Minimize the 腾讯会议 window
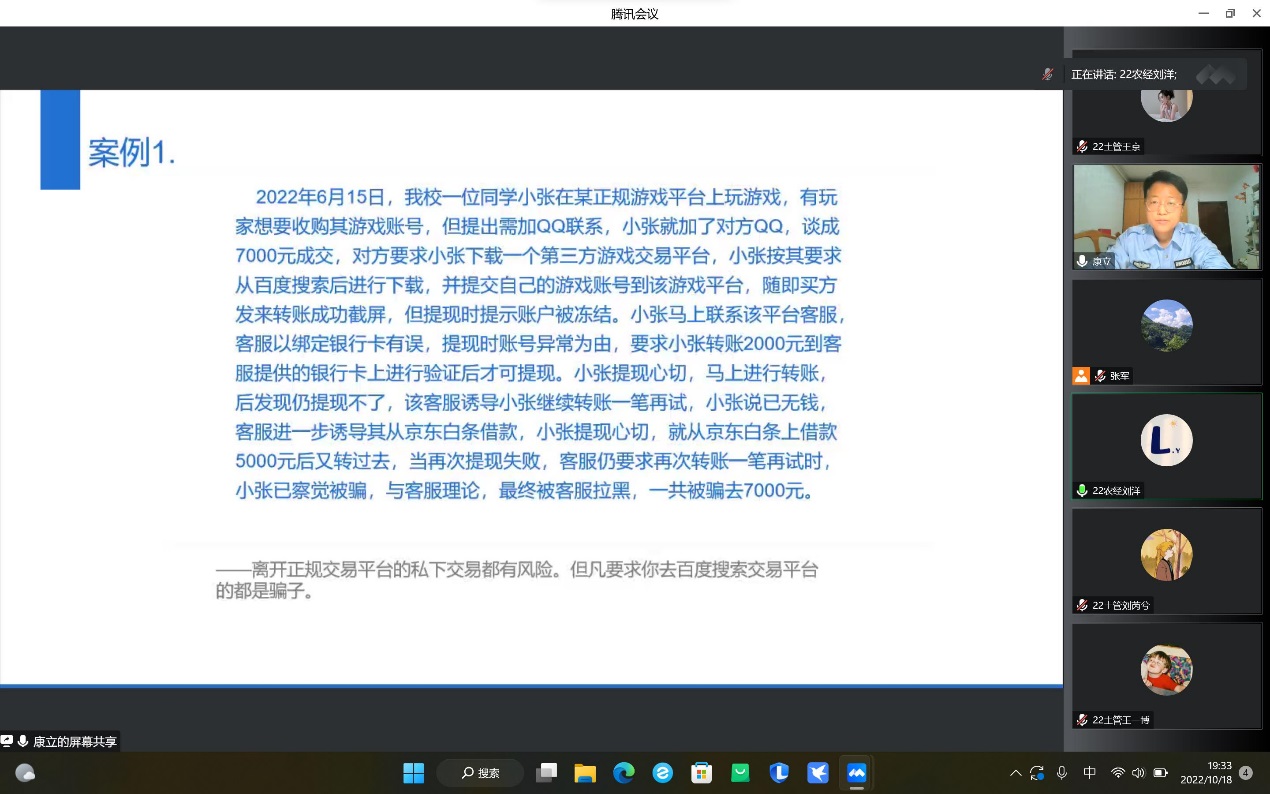Viewport: 1270px width, 794px height. (1203, 13)
